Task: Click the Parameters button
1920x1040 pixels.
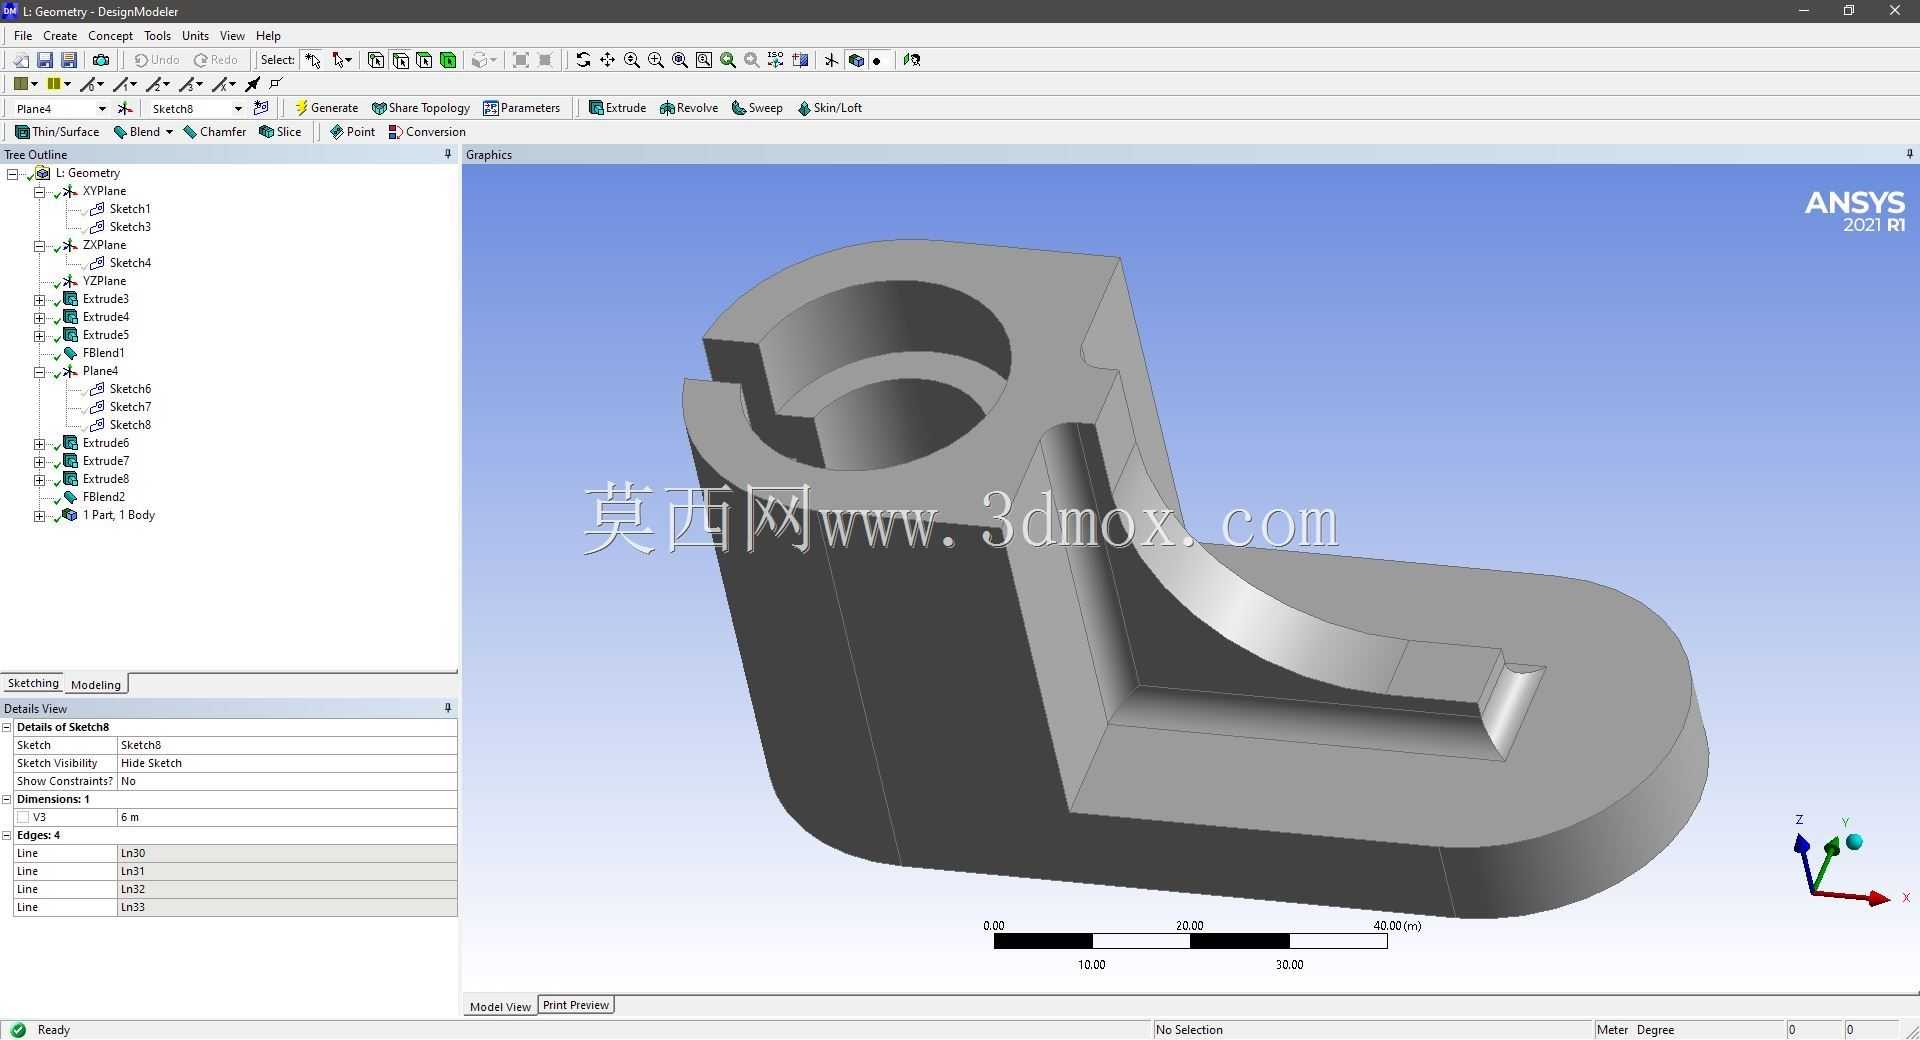Action: (x=521, y=108)
